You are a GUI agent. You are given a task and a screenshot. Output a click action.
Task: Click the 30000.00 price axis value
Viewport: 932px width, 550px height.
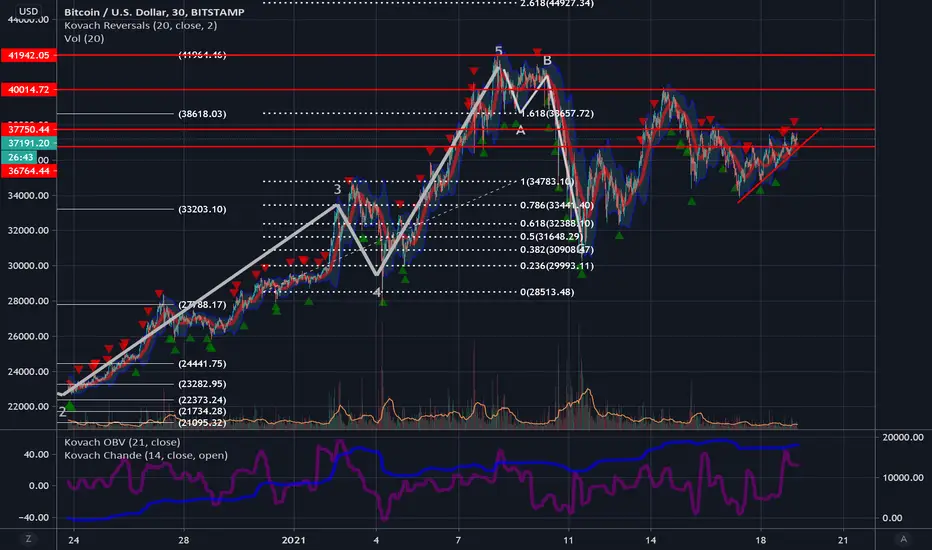coord(28,266)
